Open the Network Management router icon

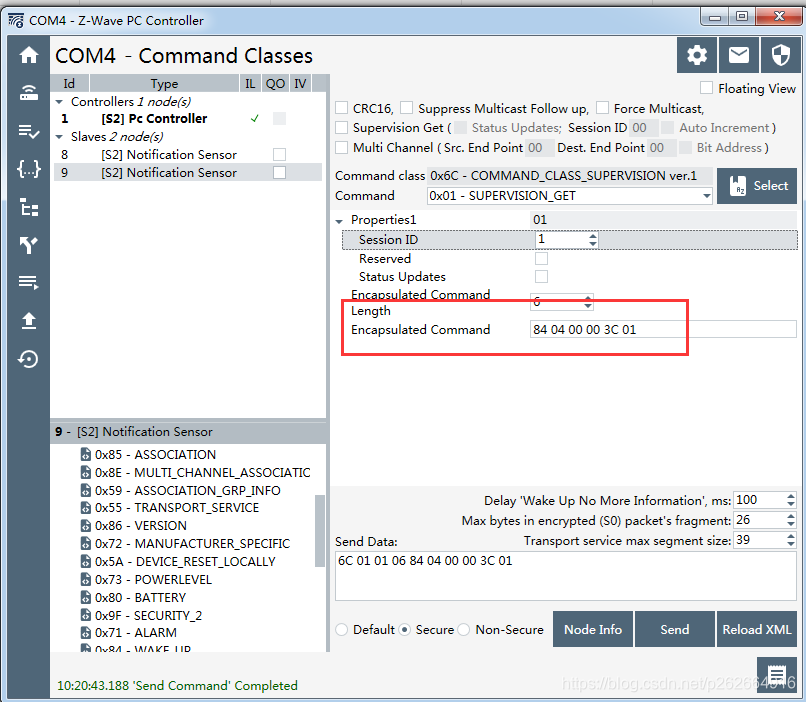[x=29, y=93]
